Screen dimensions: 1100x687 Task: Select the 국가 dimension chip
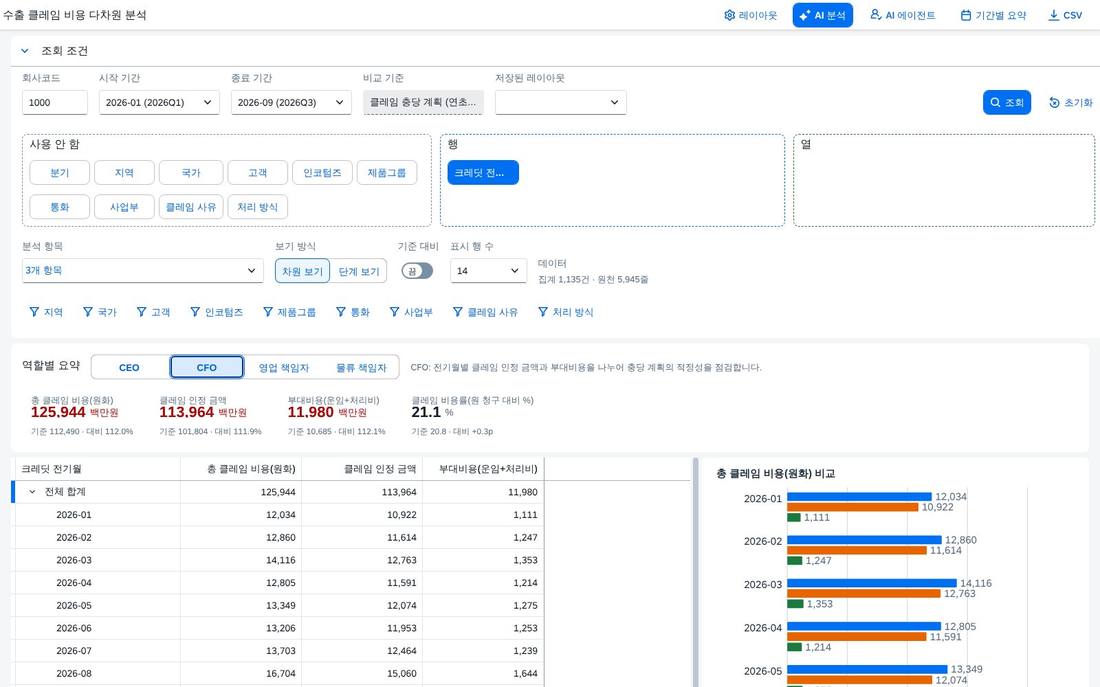[x=191, y=173]
